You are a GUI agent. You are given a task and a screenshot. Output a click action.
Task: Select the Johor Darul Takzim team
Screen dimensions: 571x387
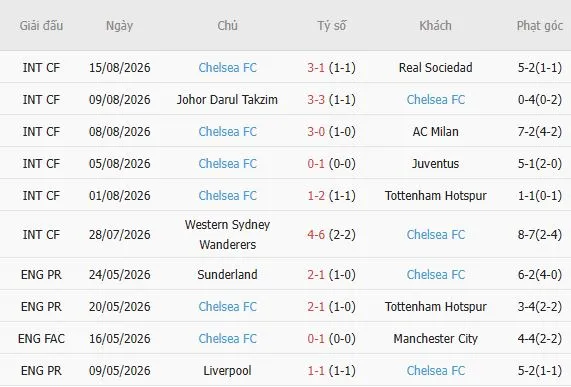tap(227, 99)
